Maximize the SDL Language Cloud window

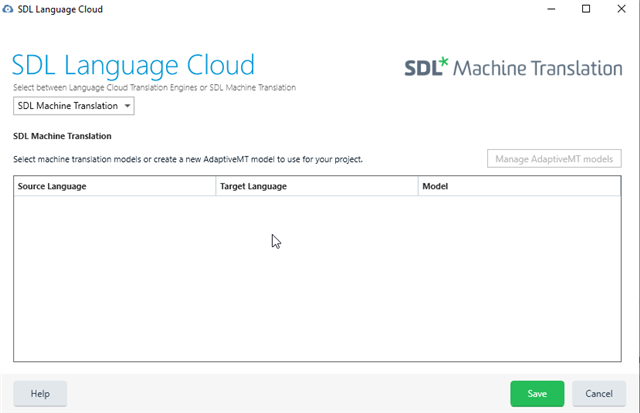click(586, 9)
